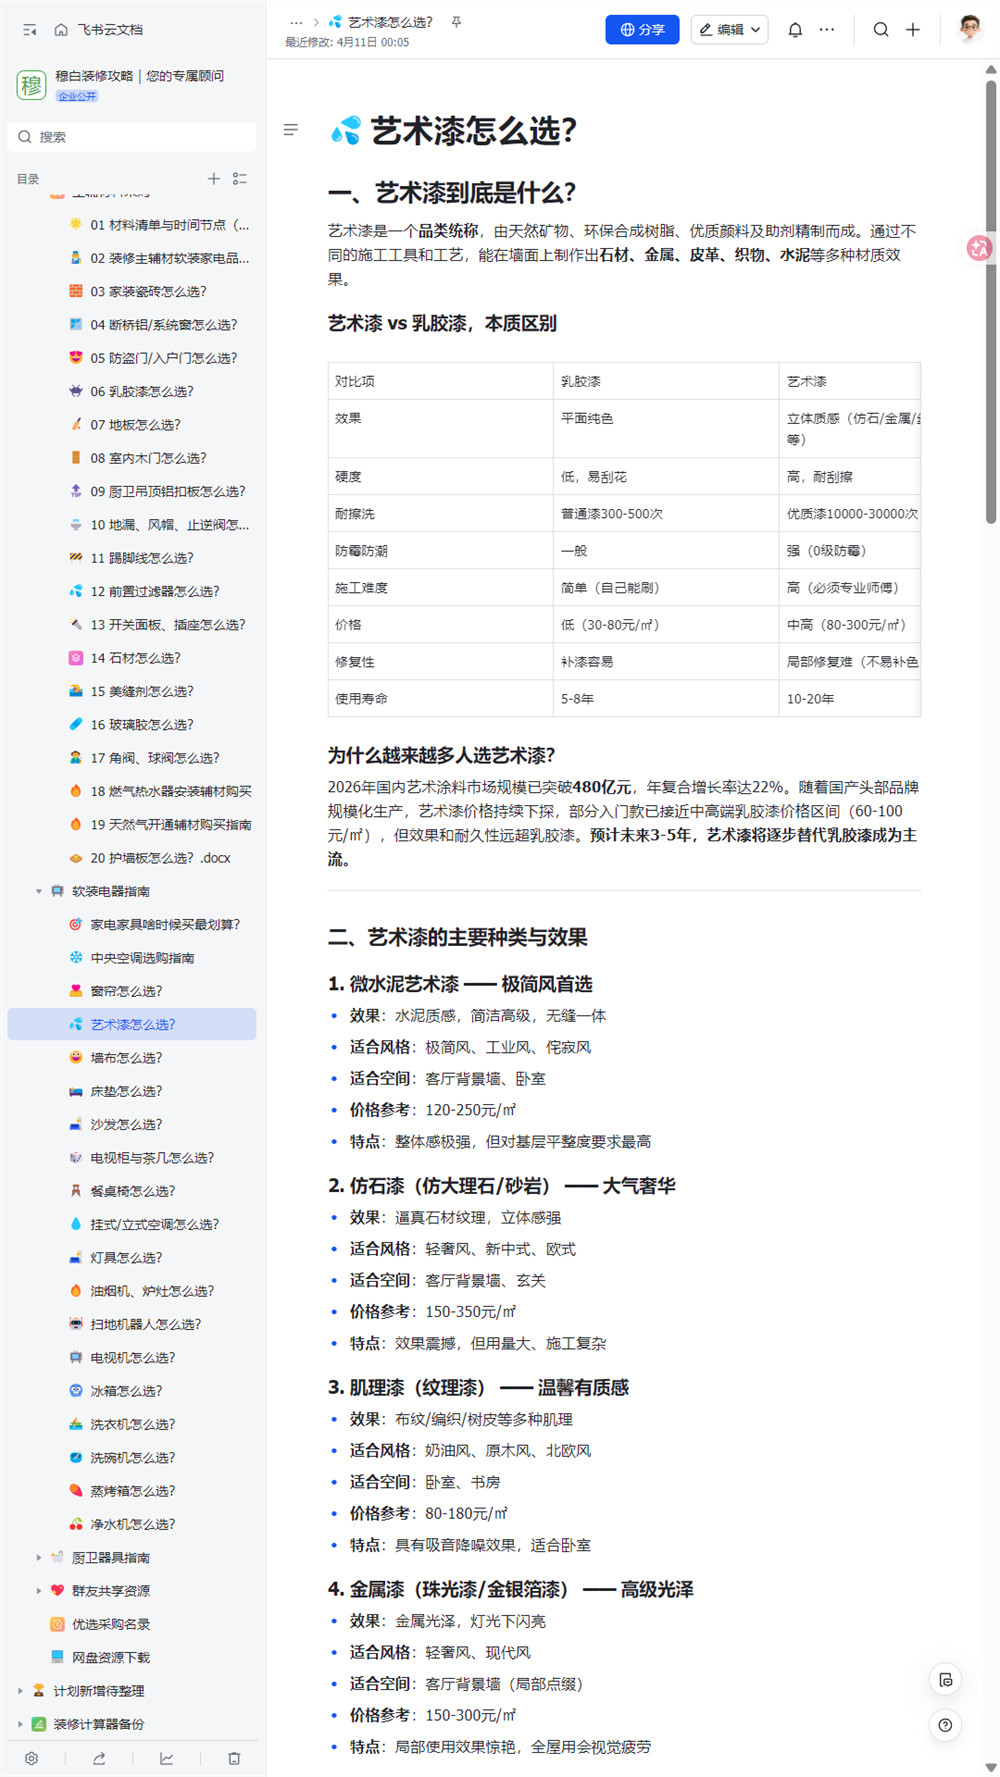This screenshot has height=1777, width=1000.
Task: Click the 分享 share button
Action: (642, 30)
